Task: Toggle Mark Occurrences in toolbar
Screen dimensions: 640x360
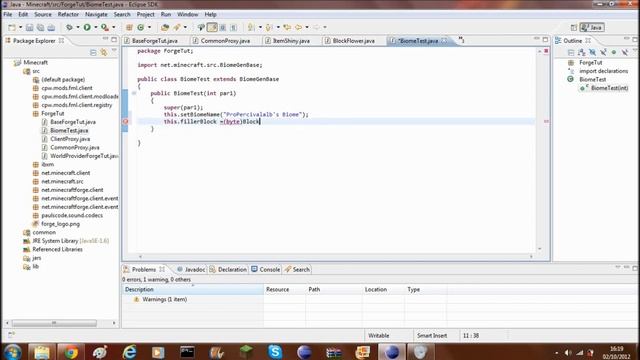Action: 212,27
